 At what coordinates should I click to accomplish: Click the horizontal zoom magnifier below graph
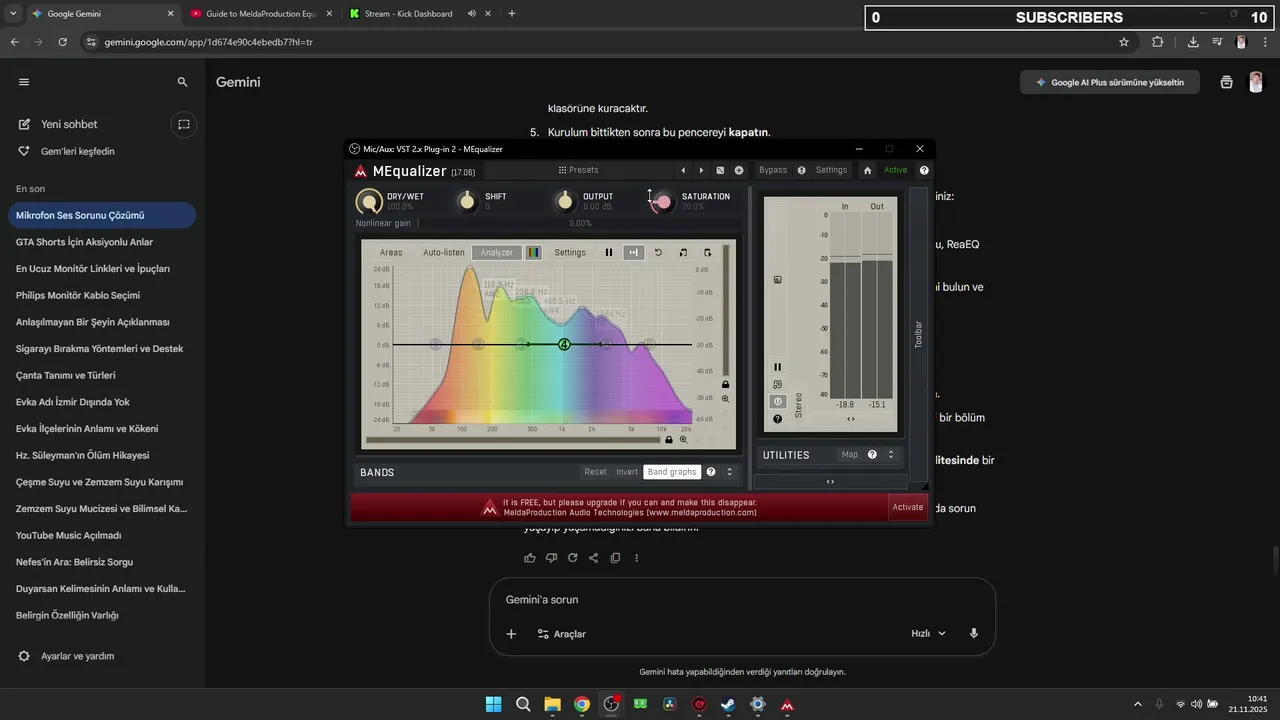tap(684, 439)
